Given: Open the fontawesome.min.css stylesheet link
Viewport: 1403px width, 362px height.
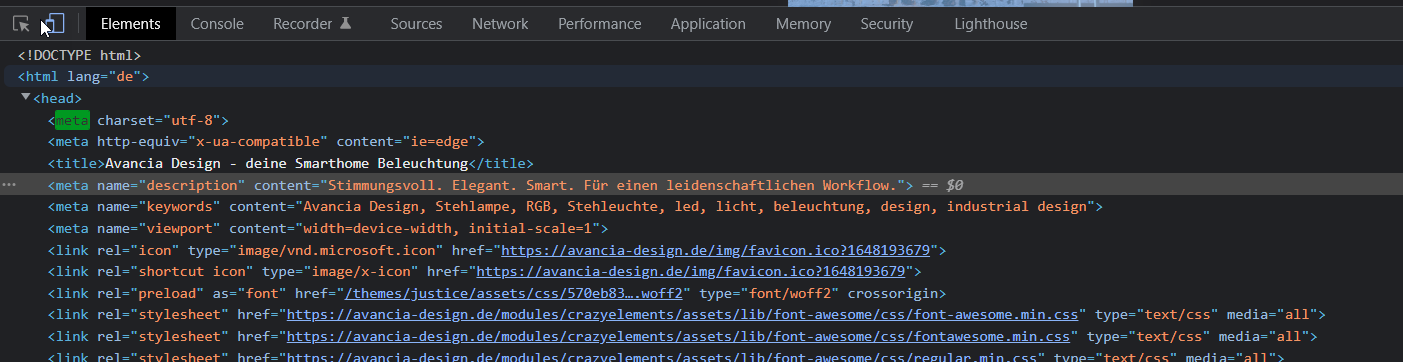Looking at the screenshot, I should 679,337.
